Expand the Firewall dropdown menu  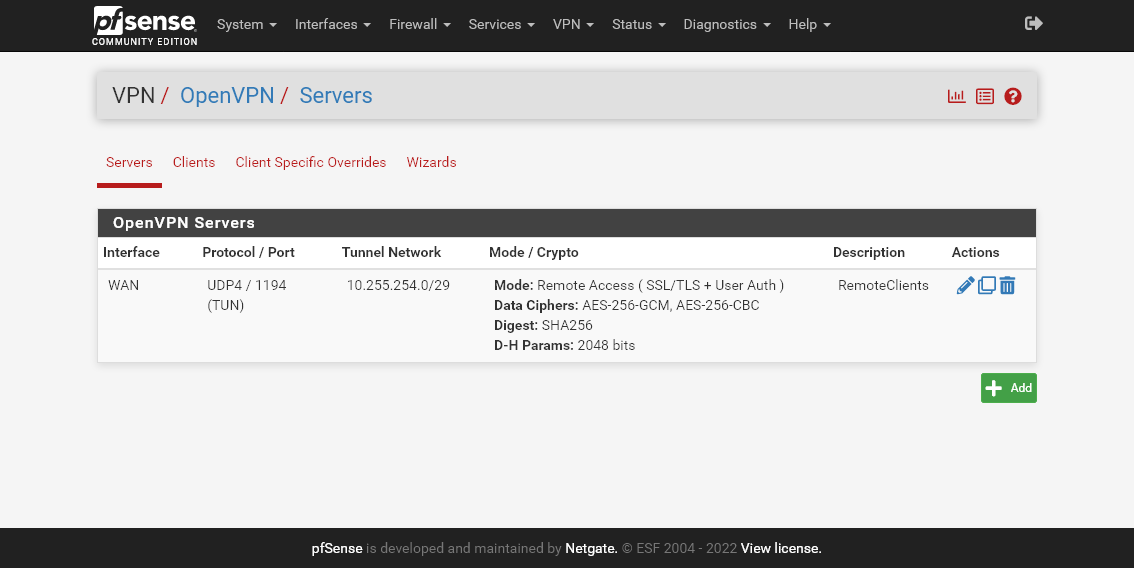[x=419, y=24]
